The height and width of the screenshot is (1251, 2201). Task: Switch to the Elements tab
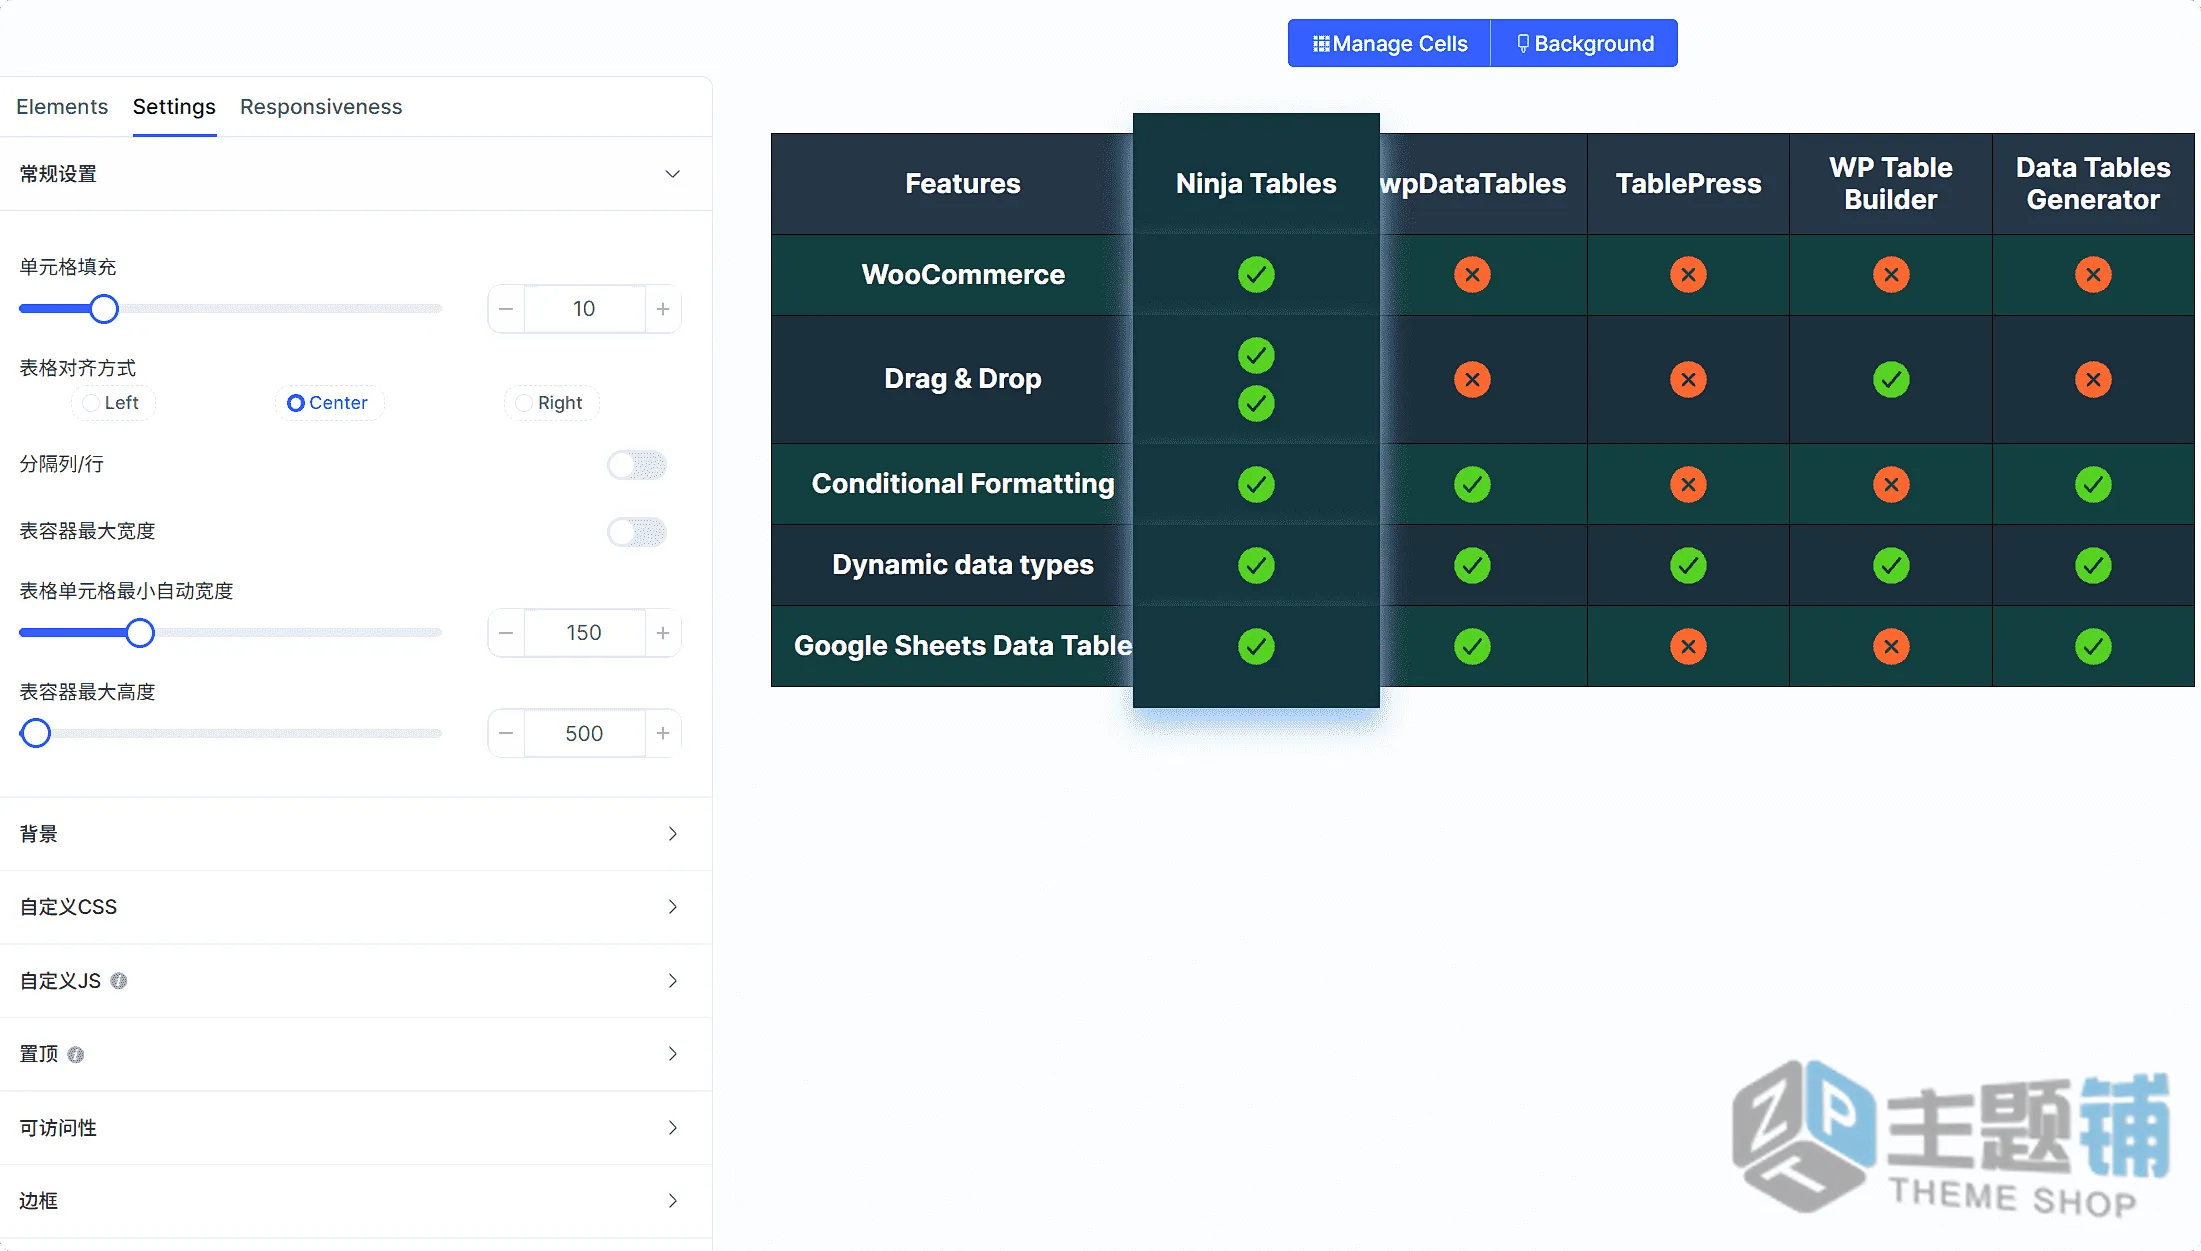click(x=62, y=107)
